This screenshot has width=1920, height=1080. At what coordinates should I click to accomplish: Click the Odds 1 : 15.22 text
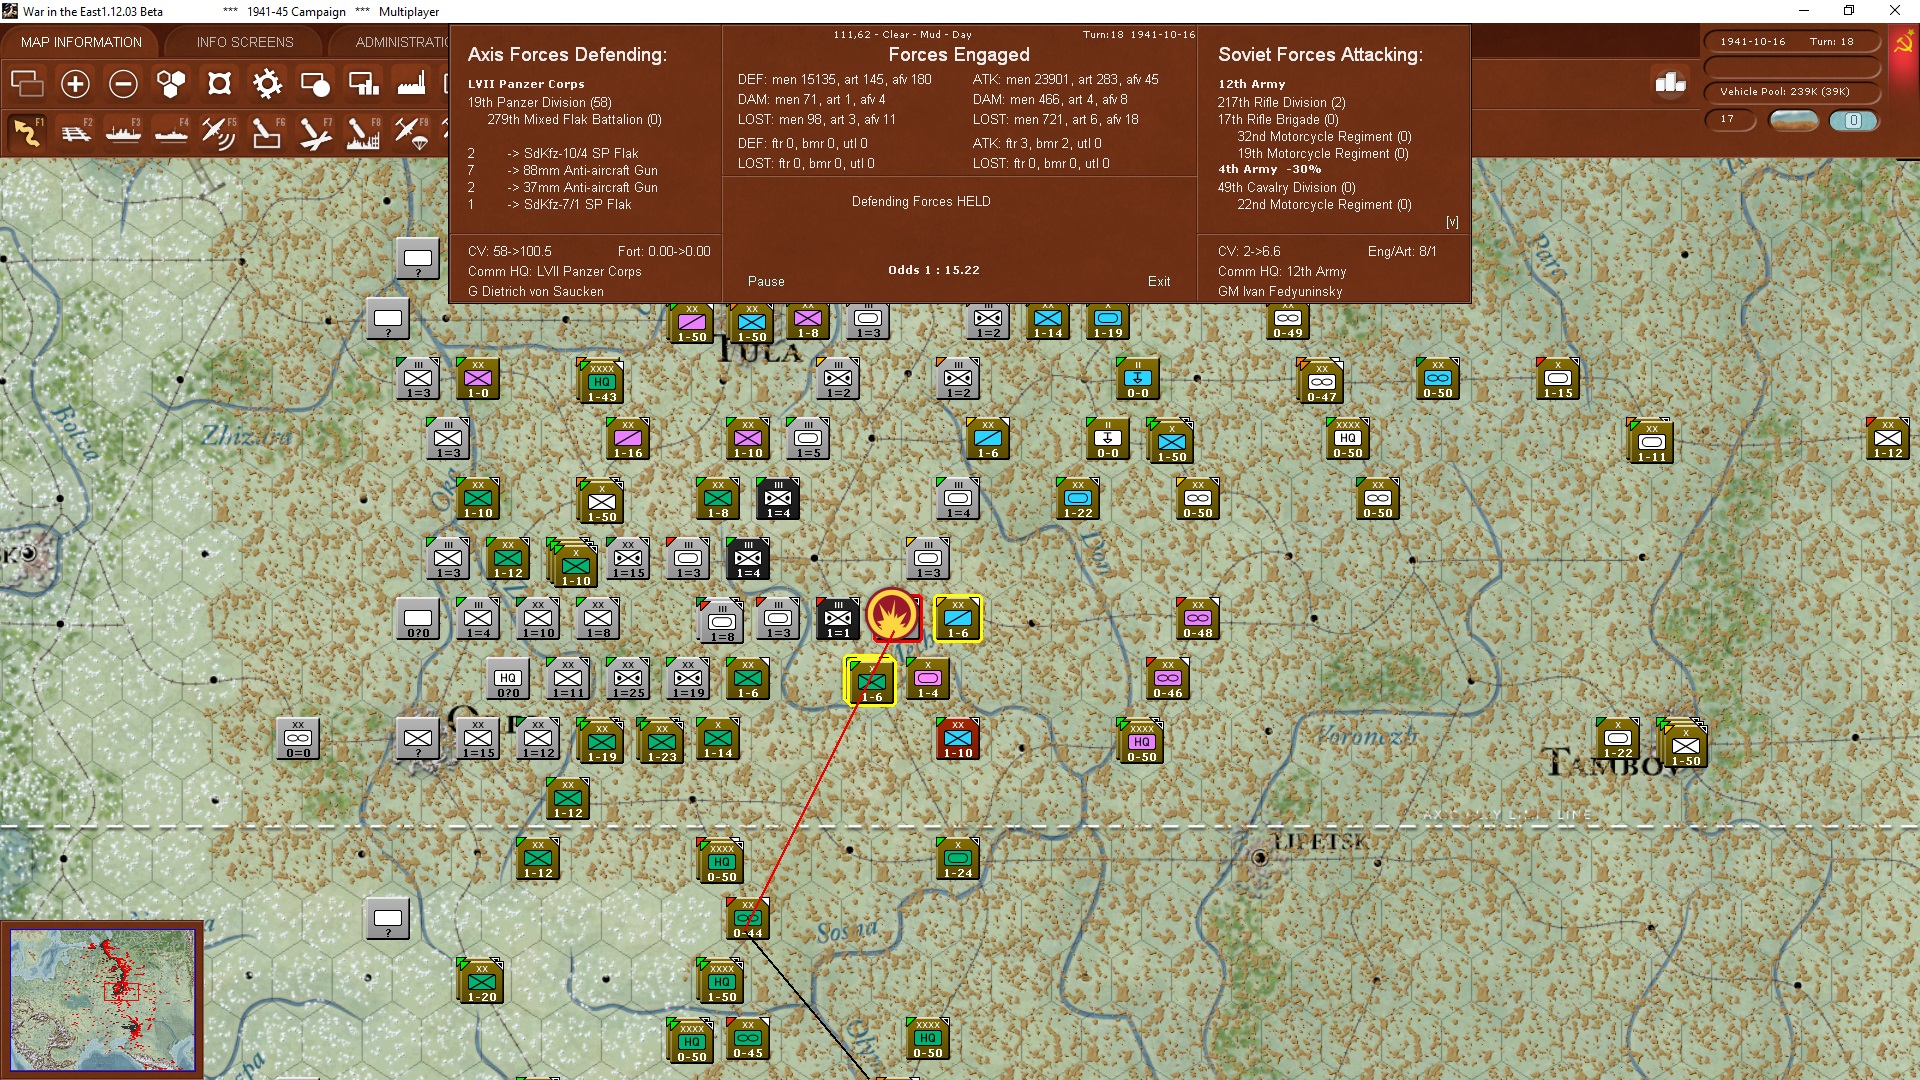(x=934, y=270)
